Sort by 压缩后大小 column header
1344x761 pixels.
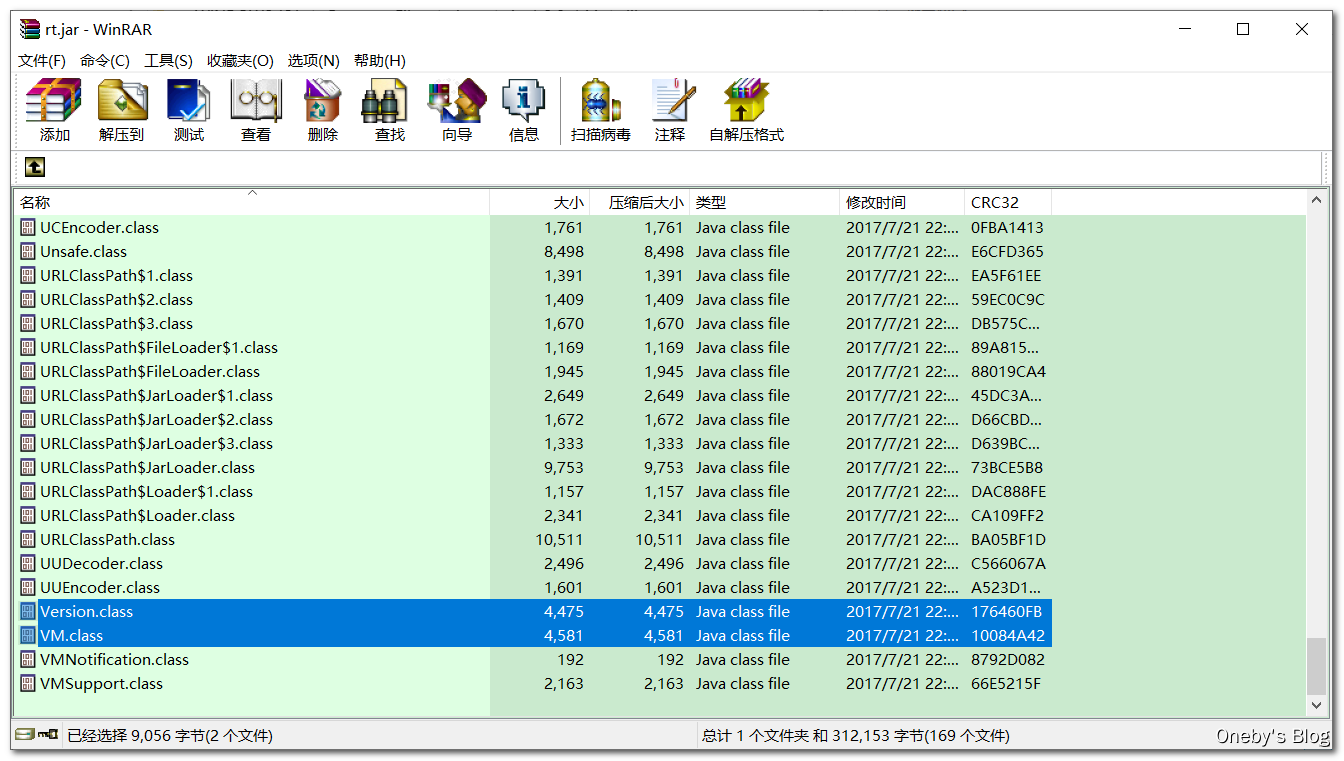click(640, 202)
